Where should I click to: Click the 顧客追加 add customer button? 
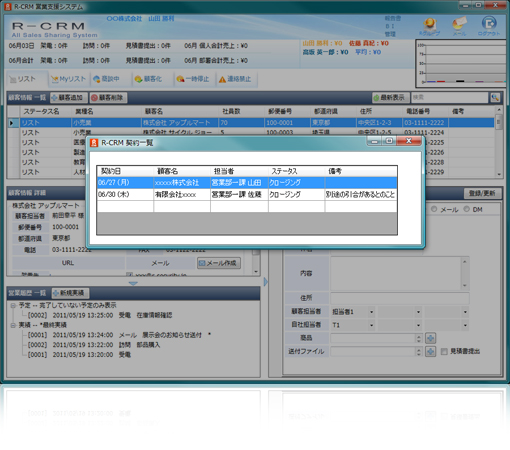68,98
